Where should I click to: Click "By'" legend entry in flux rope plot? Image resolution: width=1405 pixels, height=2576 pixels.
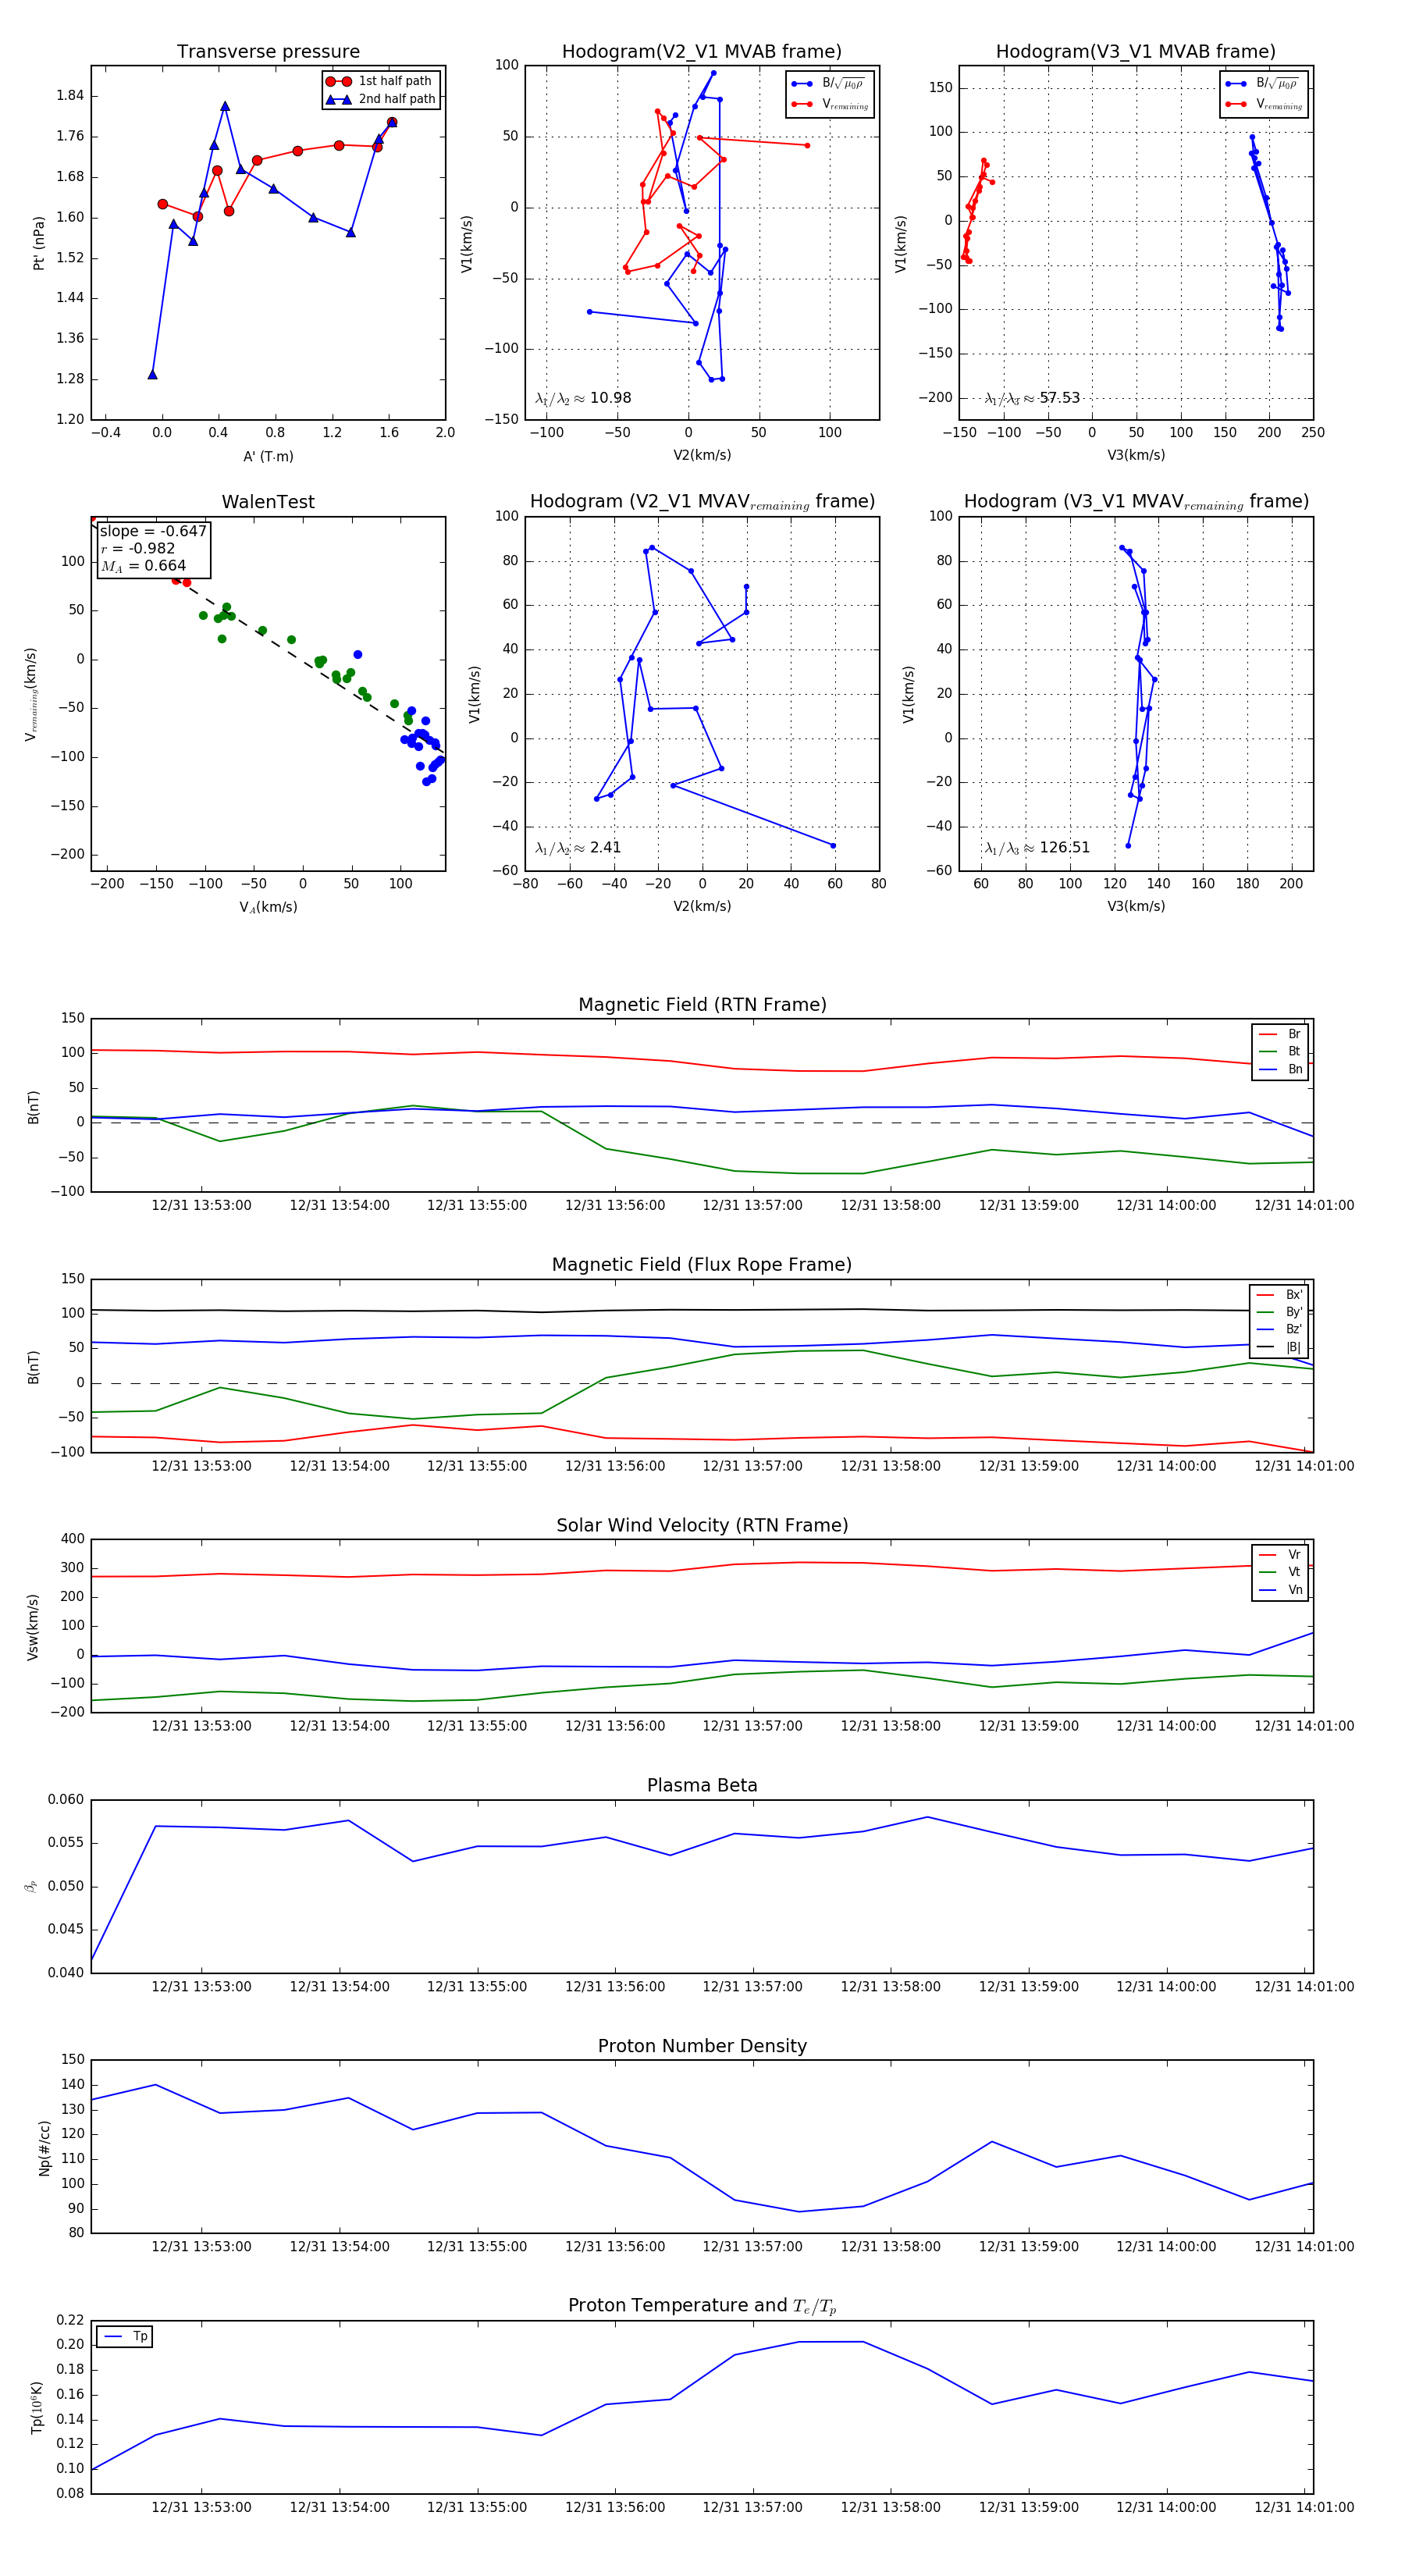pyautogui.click(x=1280, y=1312)
